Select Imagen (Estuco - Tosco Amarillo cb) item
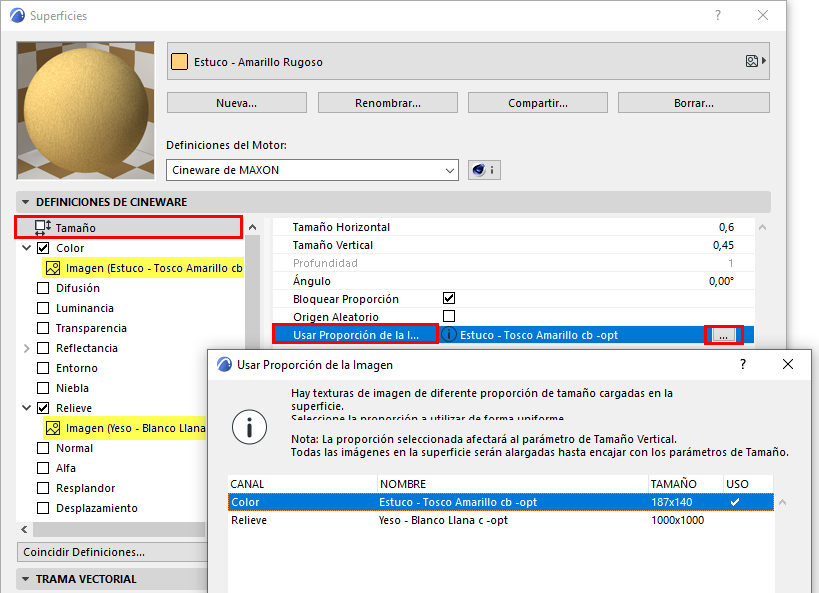This screenshot has height=593, width=819. coord(143,268)
